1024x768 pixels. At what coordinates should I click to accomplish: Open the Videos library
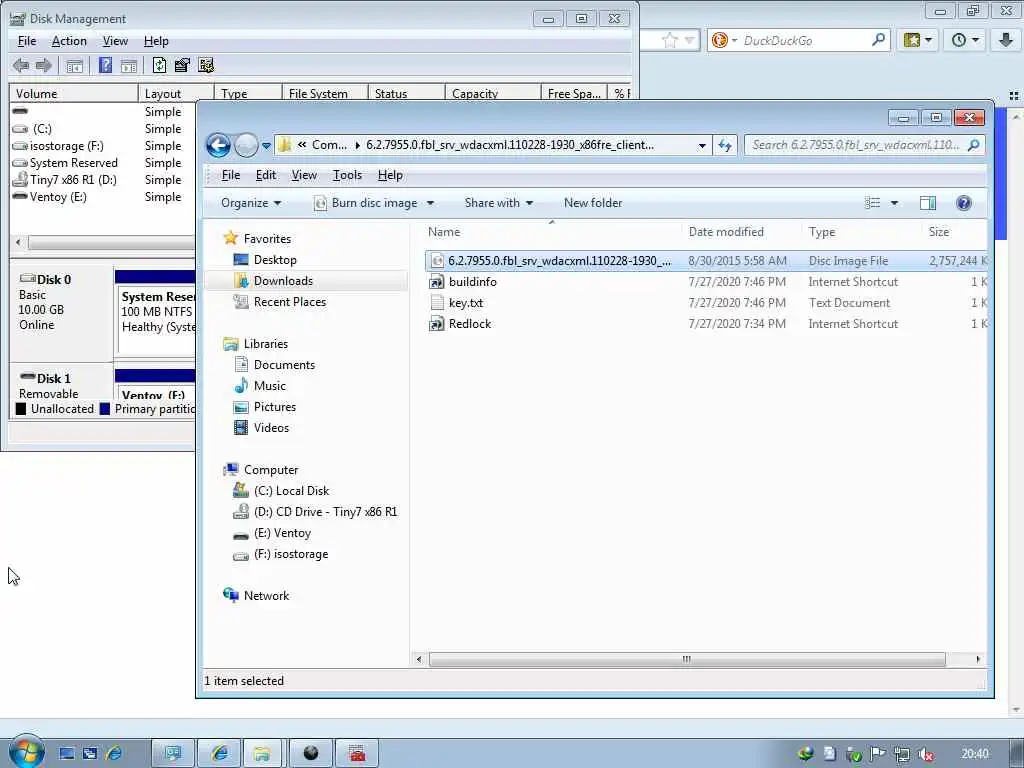271,428
